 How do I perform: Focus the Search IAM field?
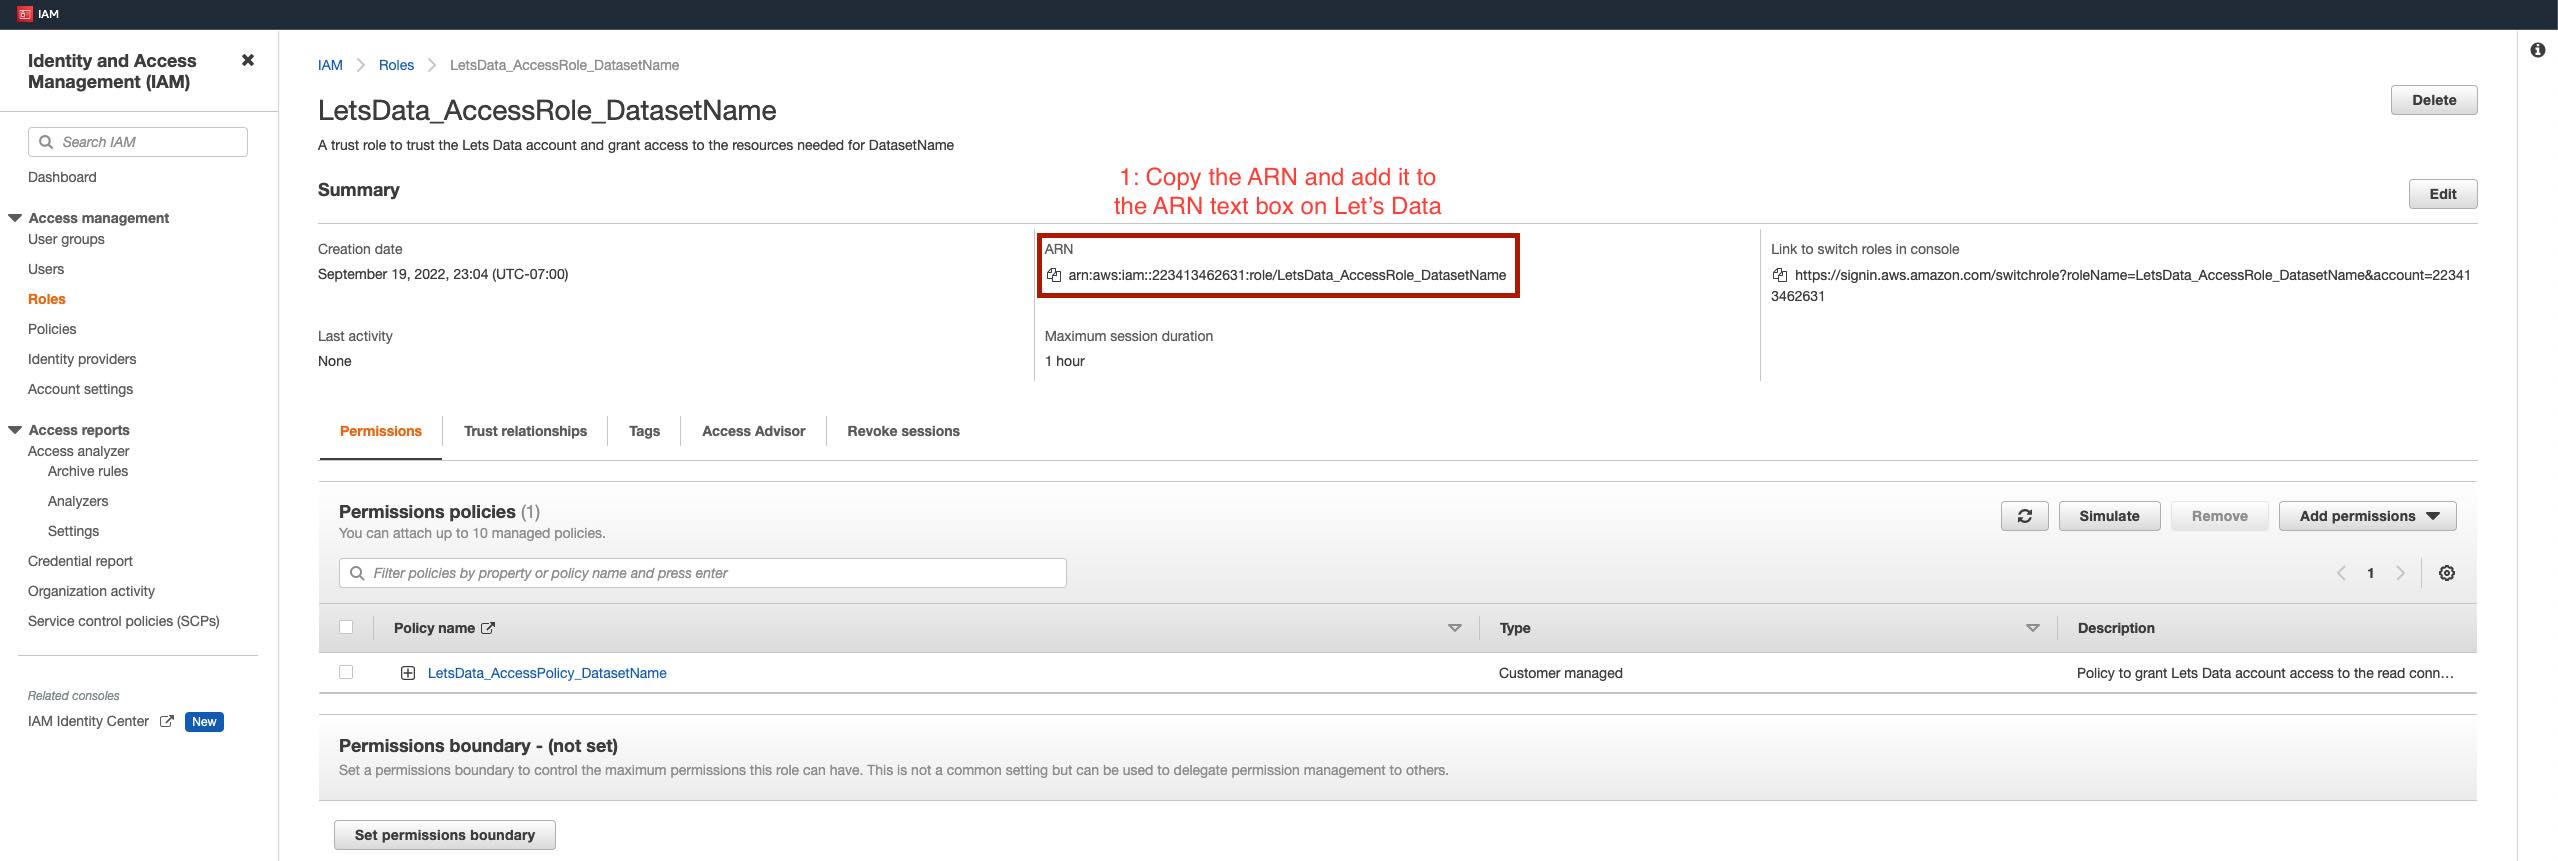[138, 142]
